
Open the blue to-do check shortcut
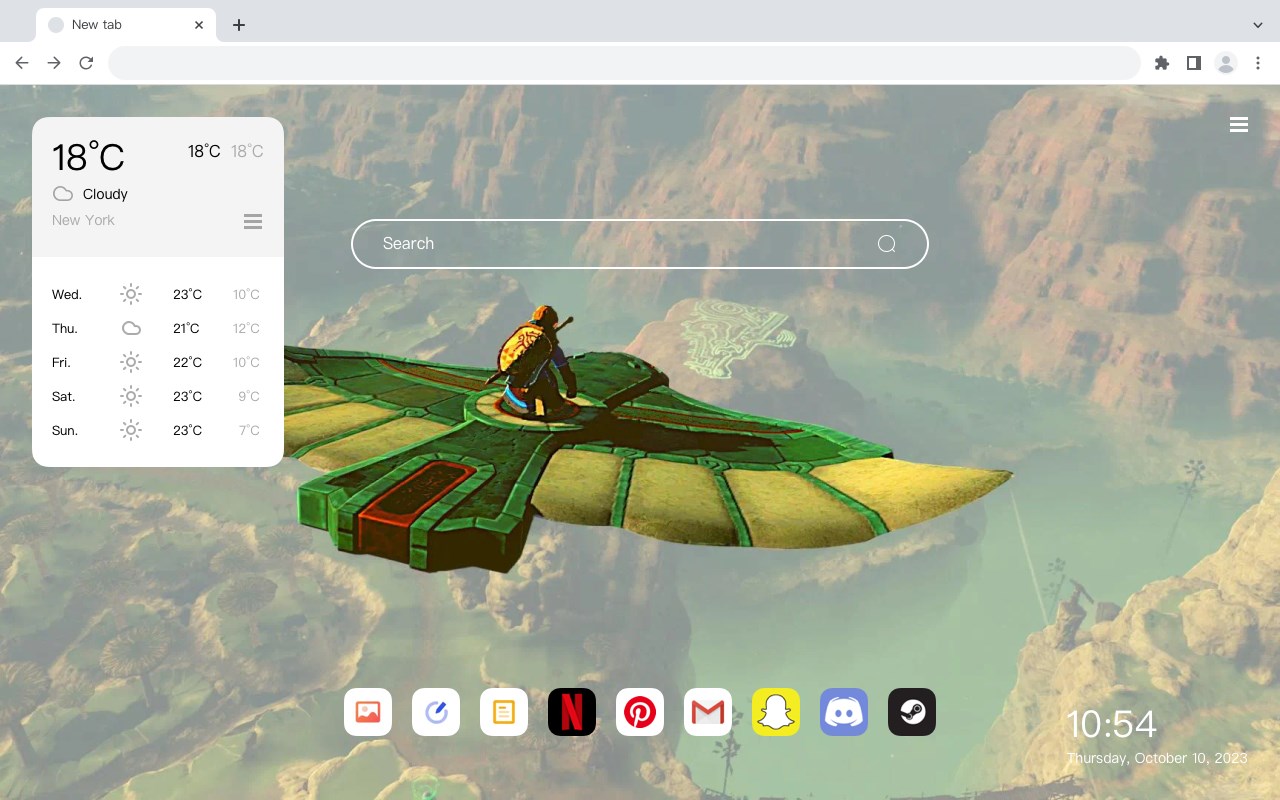pos(436,712)
